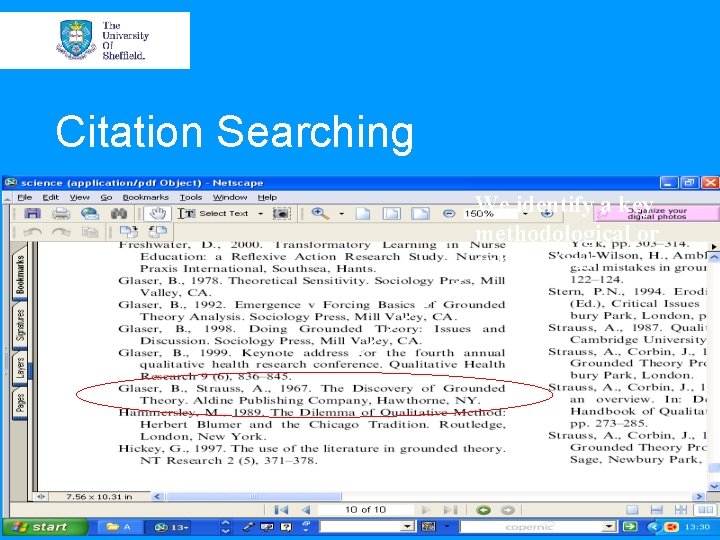The height and width of the screenshot is (540, 720).
Task: Open the Select Text tool dropdown arrow
Action: coord(260,214)
